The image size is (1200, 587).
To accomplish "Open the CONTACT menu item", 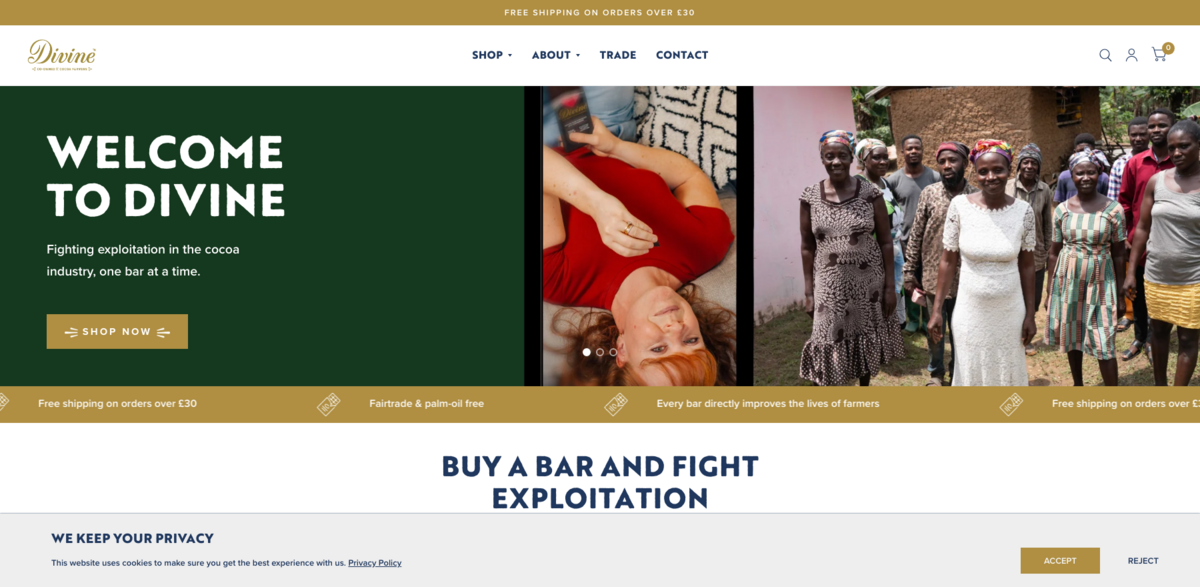I will (x=682, y=55).
